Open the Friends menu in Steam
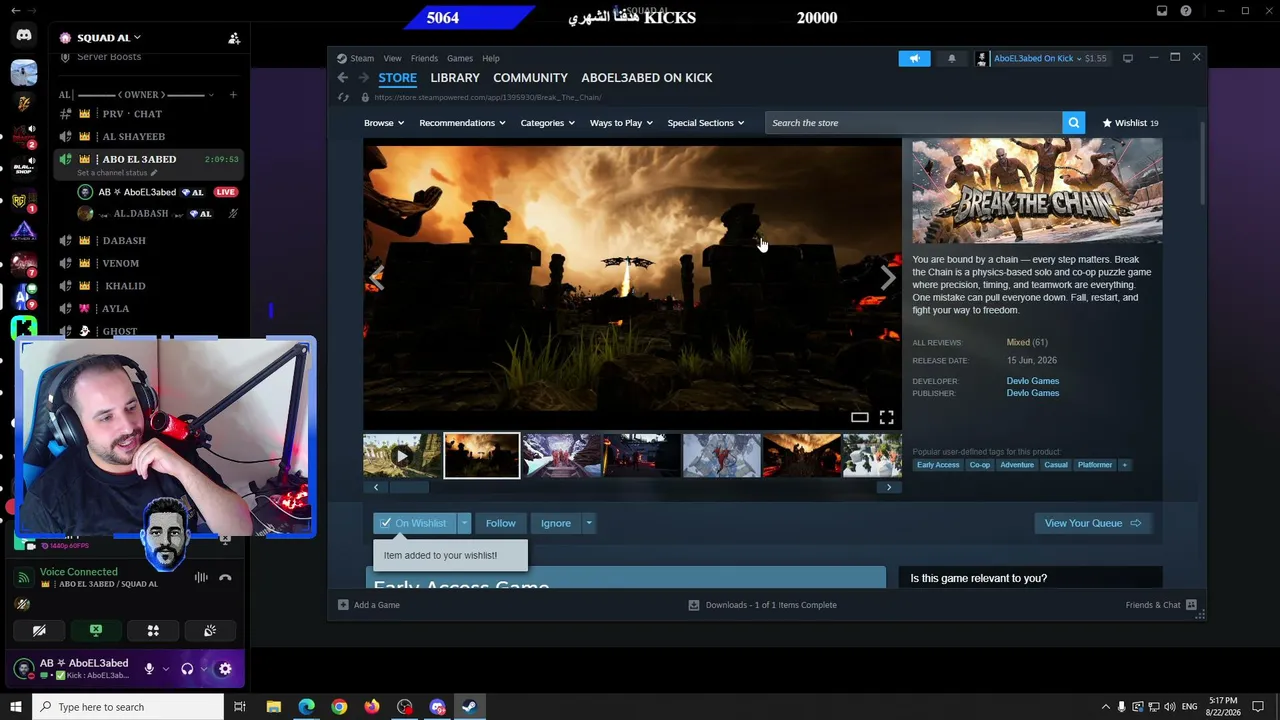This screenshot has height=720, width=1280. pyautogui.click(x=424, y=58)
